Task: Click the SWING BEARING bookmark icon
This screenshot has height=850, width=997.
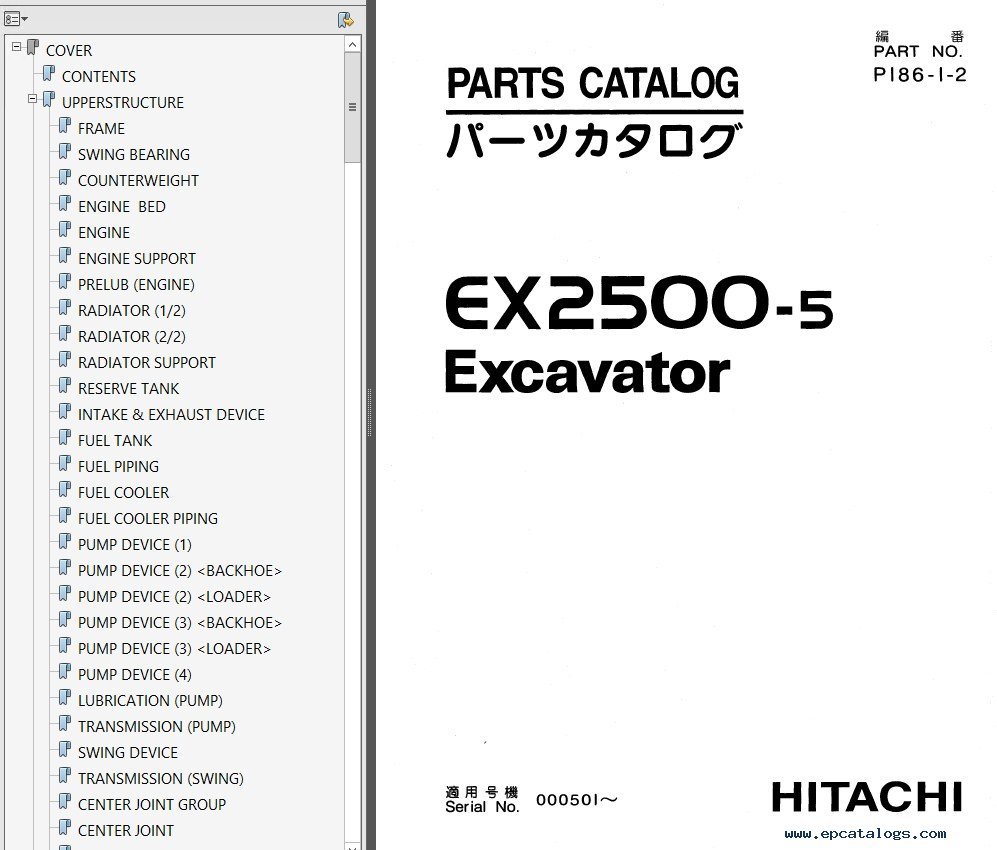Action: click(64, 153)
